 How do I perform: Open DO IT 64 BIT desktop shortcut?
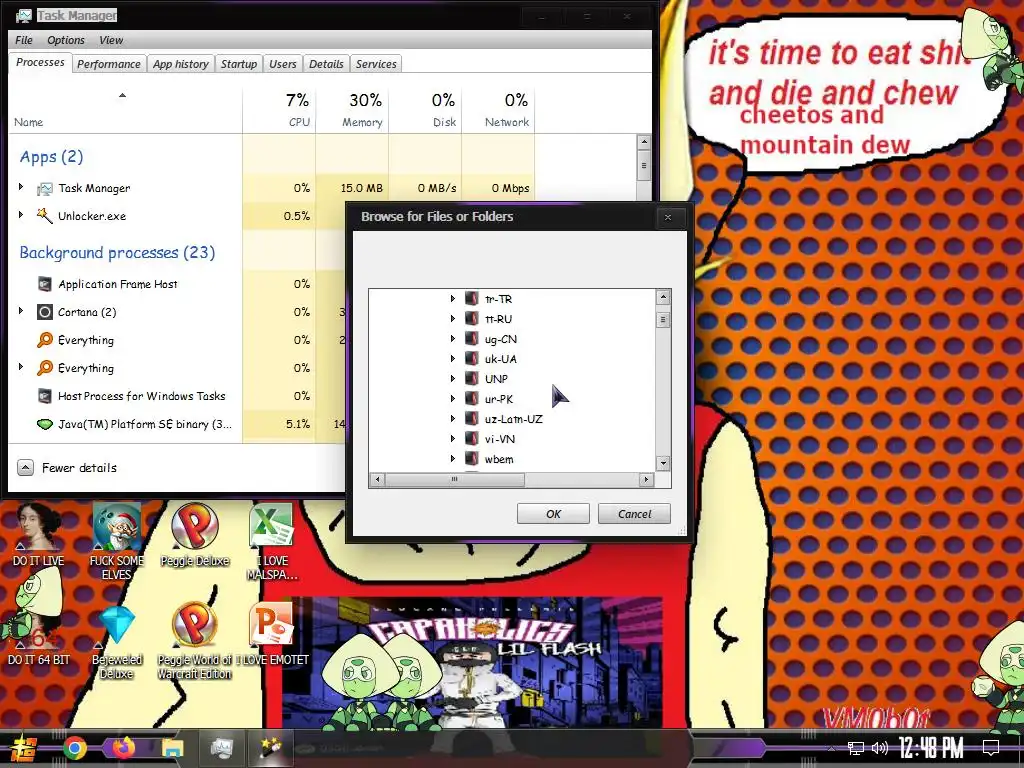(38, 633)
